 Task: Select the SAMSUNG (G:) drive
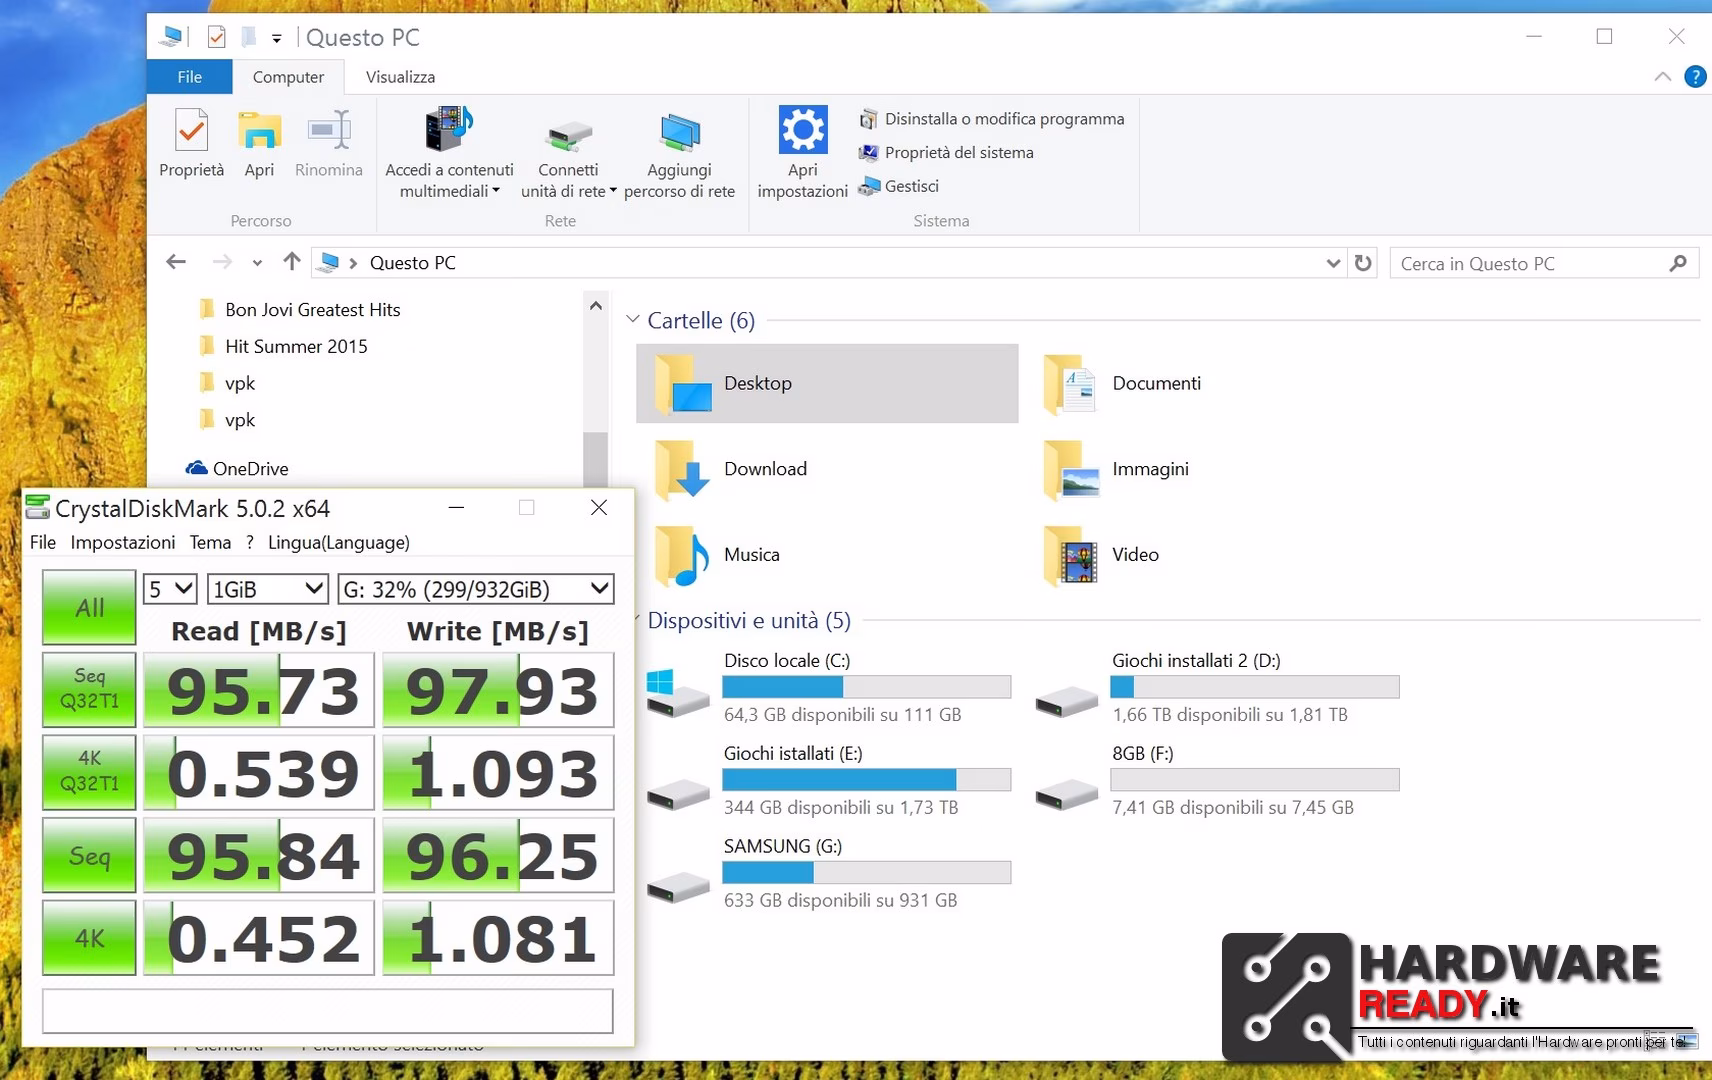click(x=828, y=873)
